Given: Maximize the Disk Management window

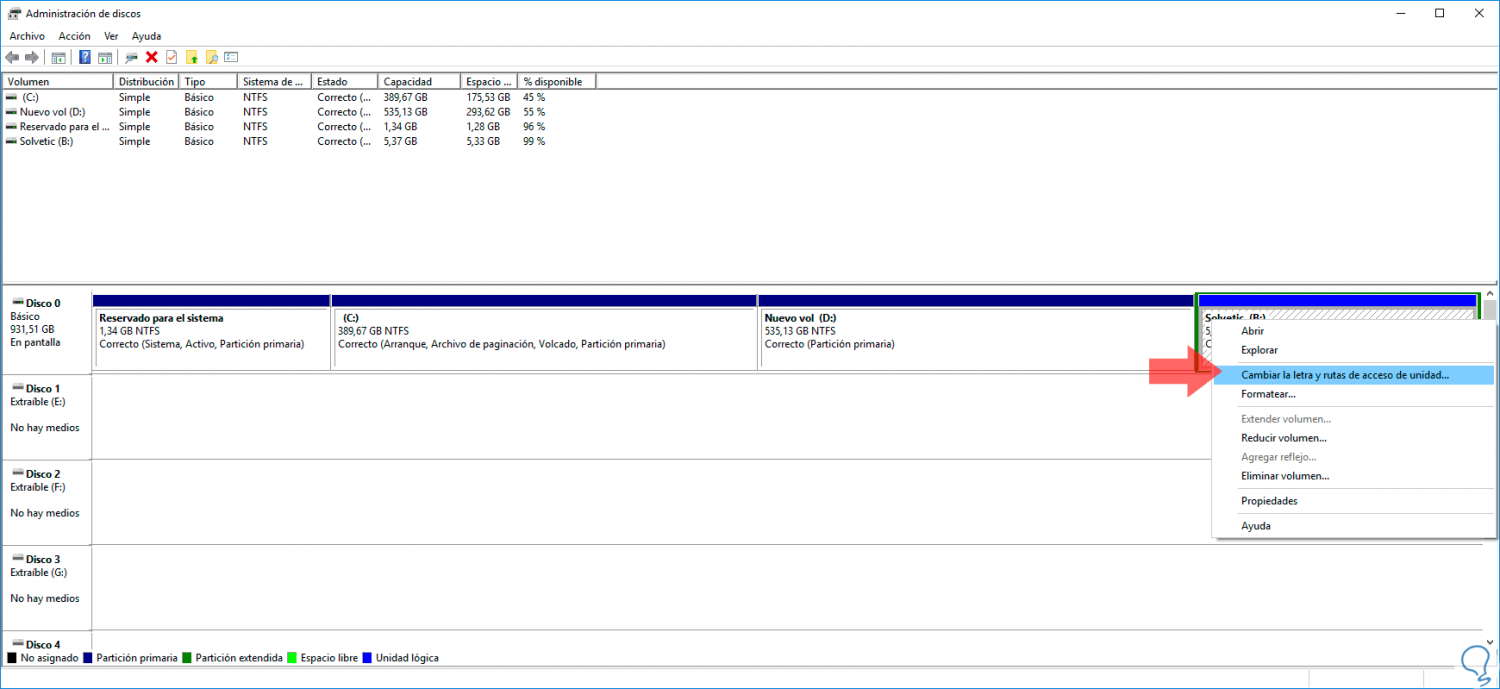Looking at the screenshot, I should [1439, 13].
